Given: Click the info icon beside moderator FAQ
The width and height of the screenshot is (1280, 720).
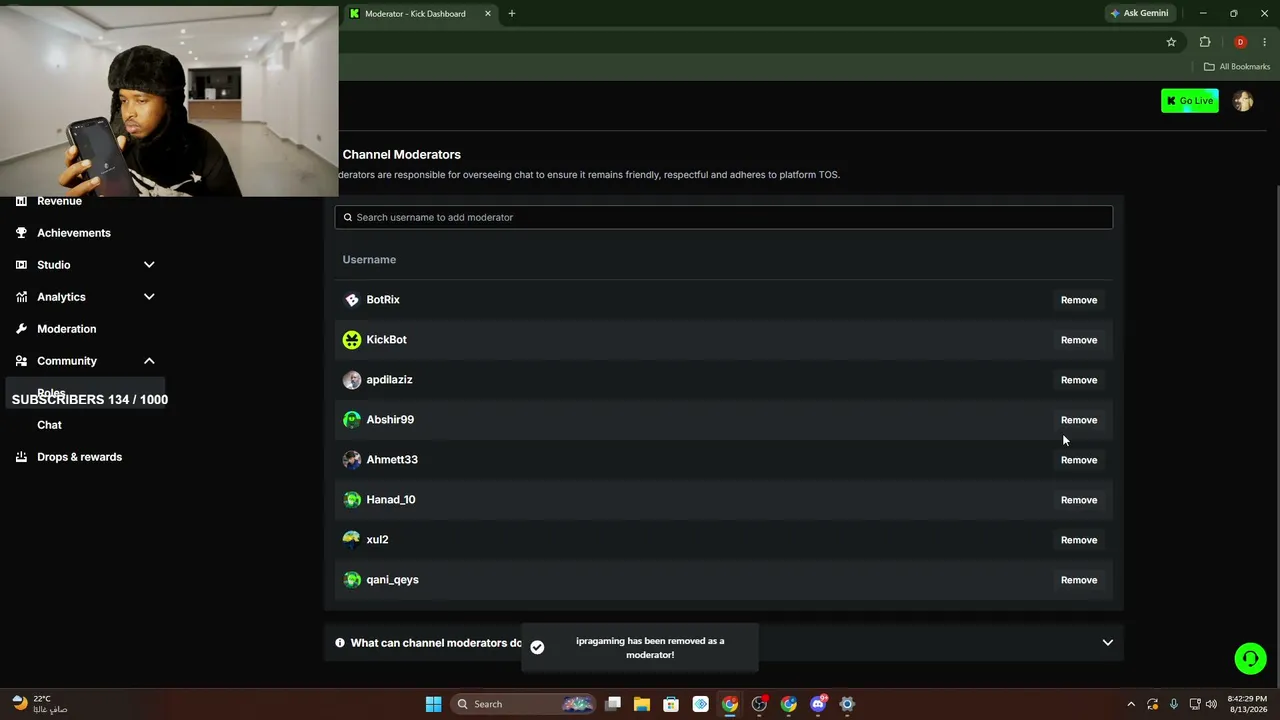Looking at the screenshot, I should (x=340, y=643).
